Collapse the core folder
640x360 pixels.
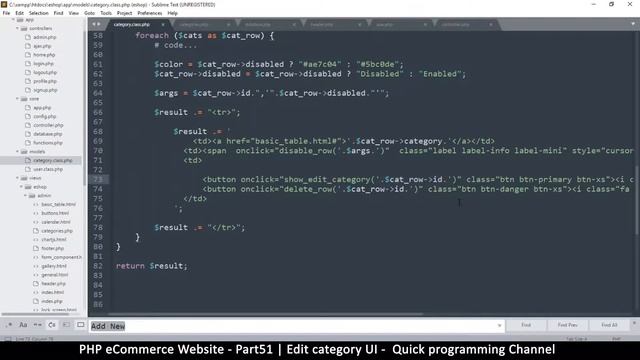point(18,99)
